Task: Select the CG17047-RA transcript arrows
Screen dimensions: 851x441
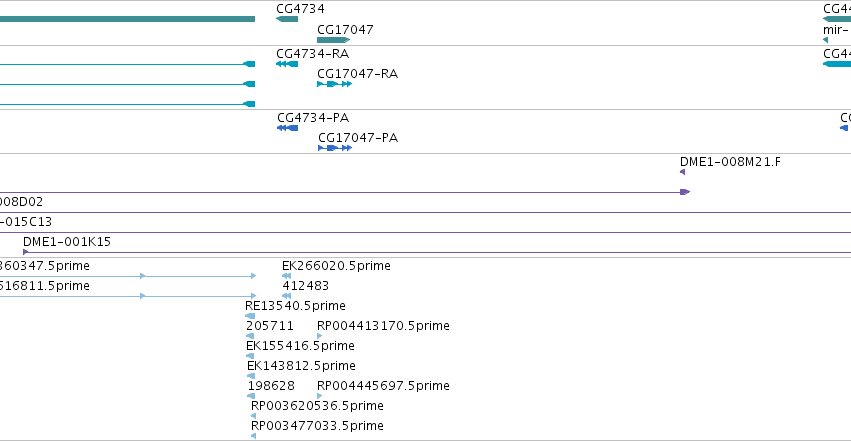Action: click(334, 84)
